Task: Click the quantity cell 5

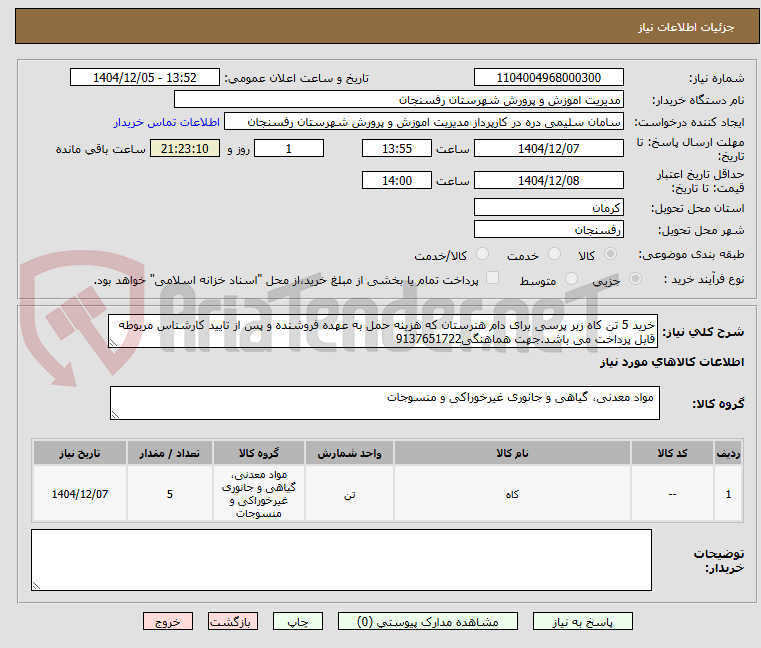Action: (x=170, y=494)
